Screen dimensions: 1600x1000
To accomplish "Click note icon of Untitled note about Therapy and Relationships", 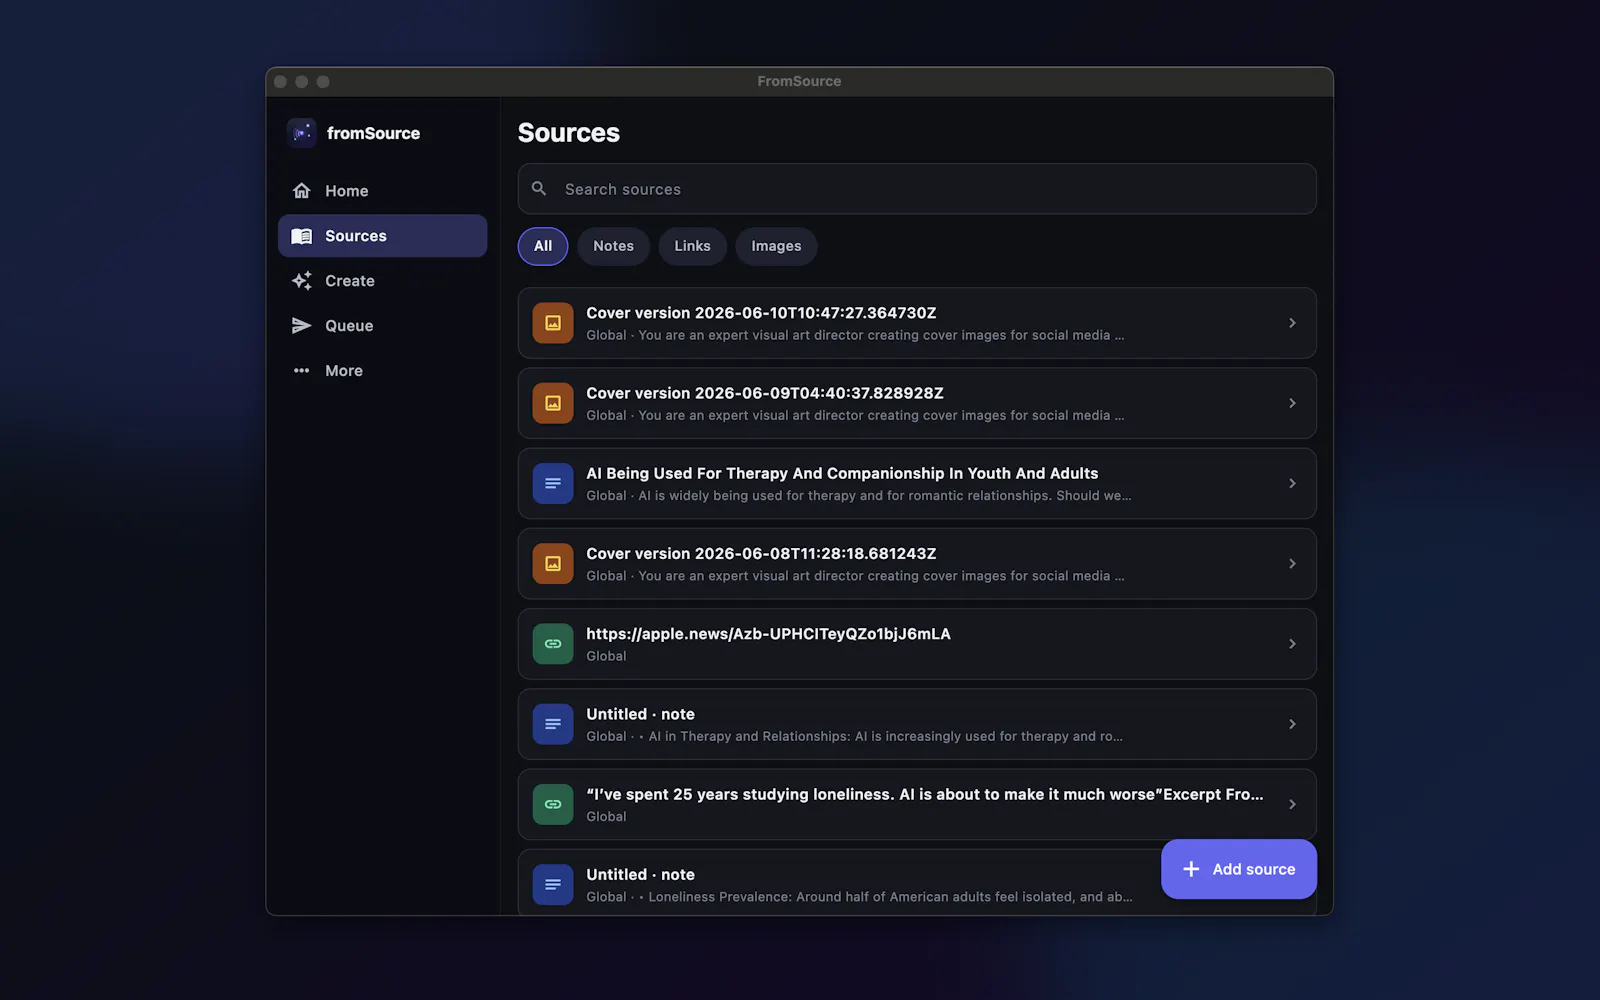I will coord(553,724).
